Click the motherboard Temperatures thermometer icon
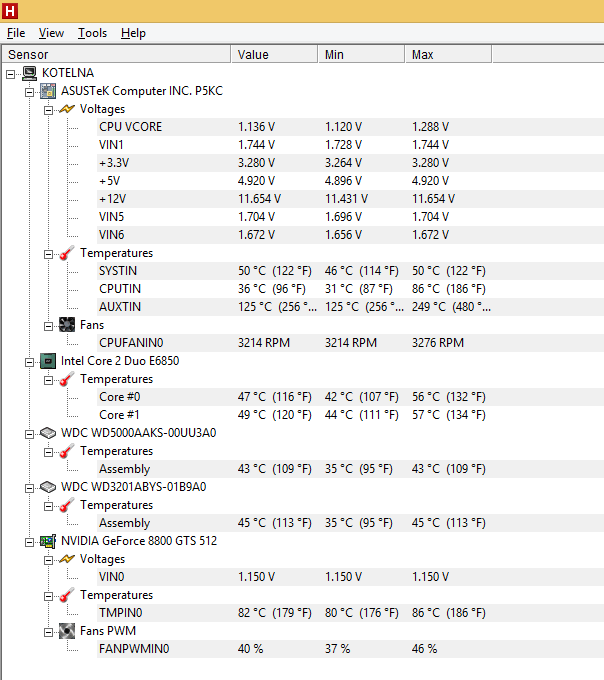Viewport: 604px width, 680px height. click(67, 253)
